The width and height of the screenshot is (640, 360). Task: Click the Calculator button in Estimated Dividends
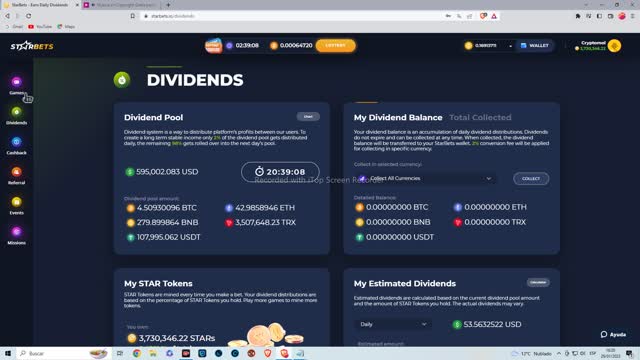(x=538, y=282)
